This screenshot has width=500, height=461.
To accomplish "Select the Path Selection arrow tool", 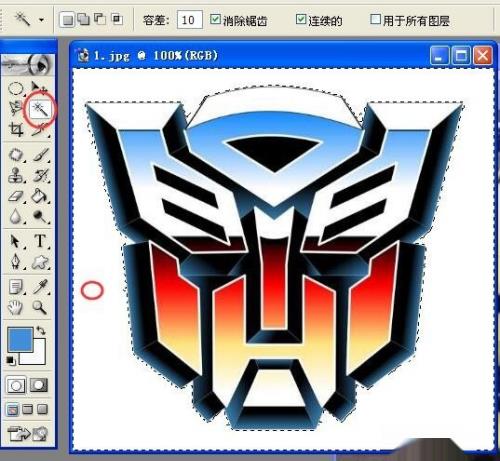I will pyautogui.click(x=15, y=242).
